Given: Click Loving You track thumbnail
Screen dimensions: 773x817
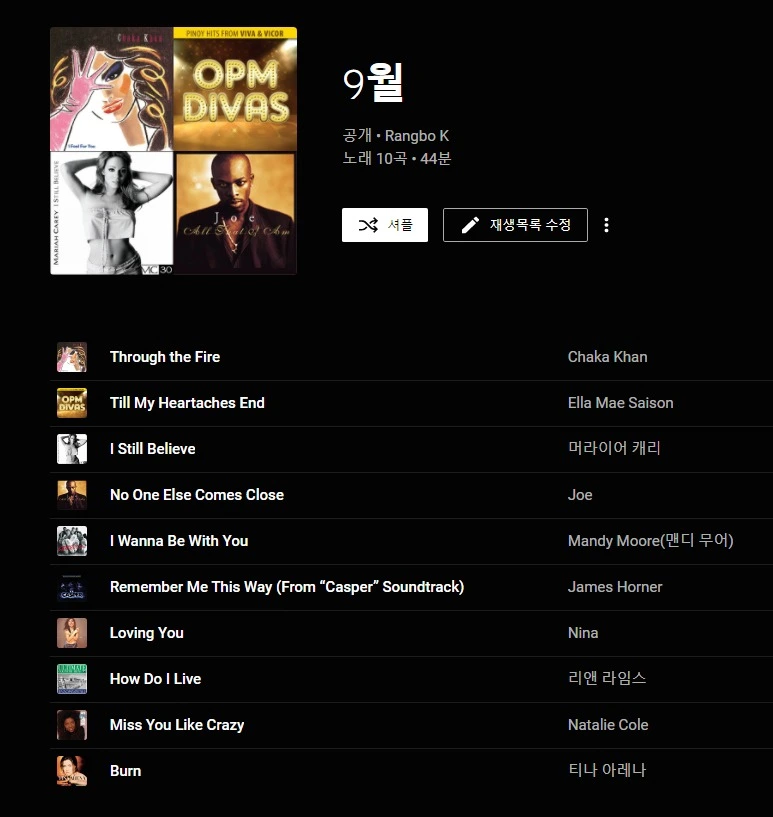Looking at the screenshot, I should point(72,633).
